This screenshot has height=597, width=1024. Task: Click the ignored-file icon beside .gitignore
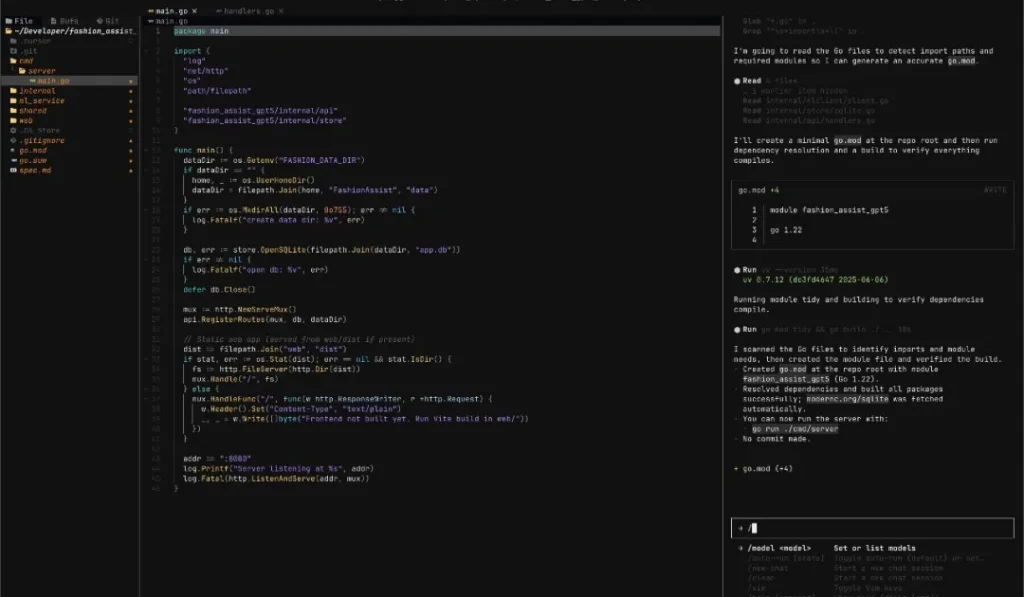click(11, 140)
